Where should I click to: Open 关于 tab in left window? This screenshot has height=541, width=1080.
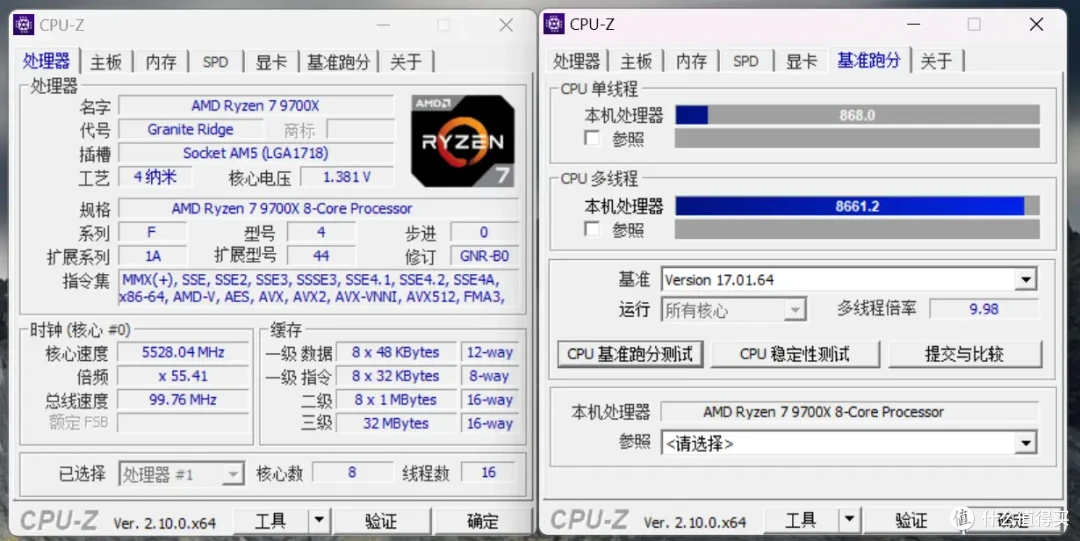(x=406, y=62)
